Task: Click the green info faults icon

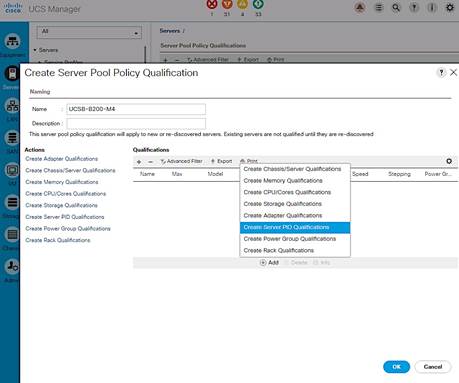Action: [258, 4]
